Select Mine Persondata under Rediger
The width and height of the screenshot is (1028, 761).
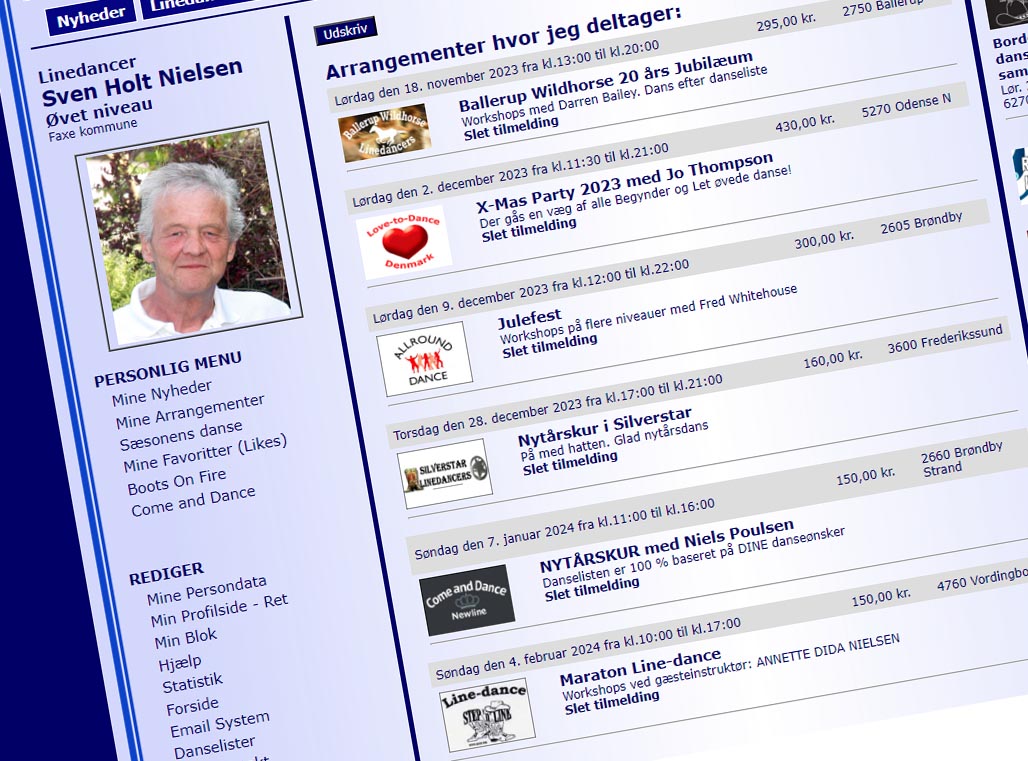pos(207,591)
